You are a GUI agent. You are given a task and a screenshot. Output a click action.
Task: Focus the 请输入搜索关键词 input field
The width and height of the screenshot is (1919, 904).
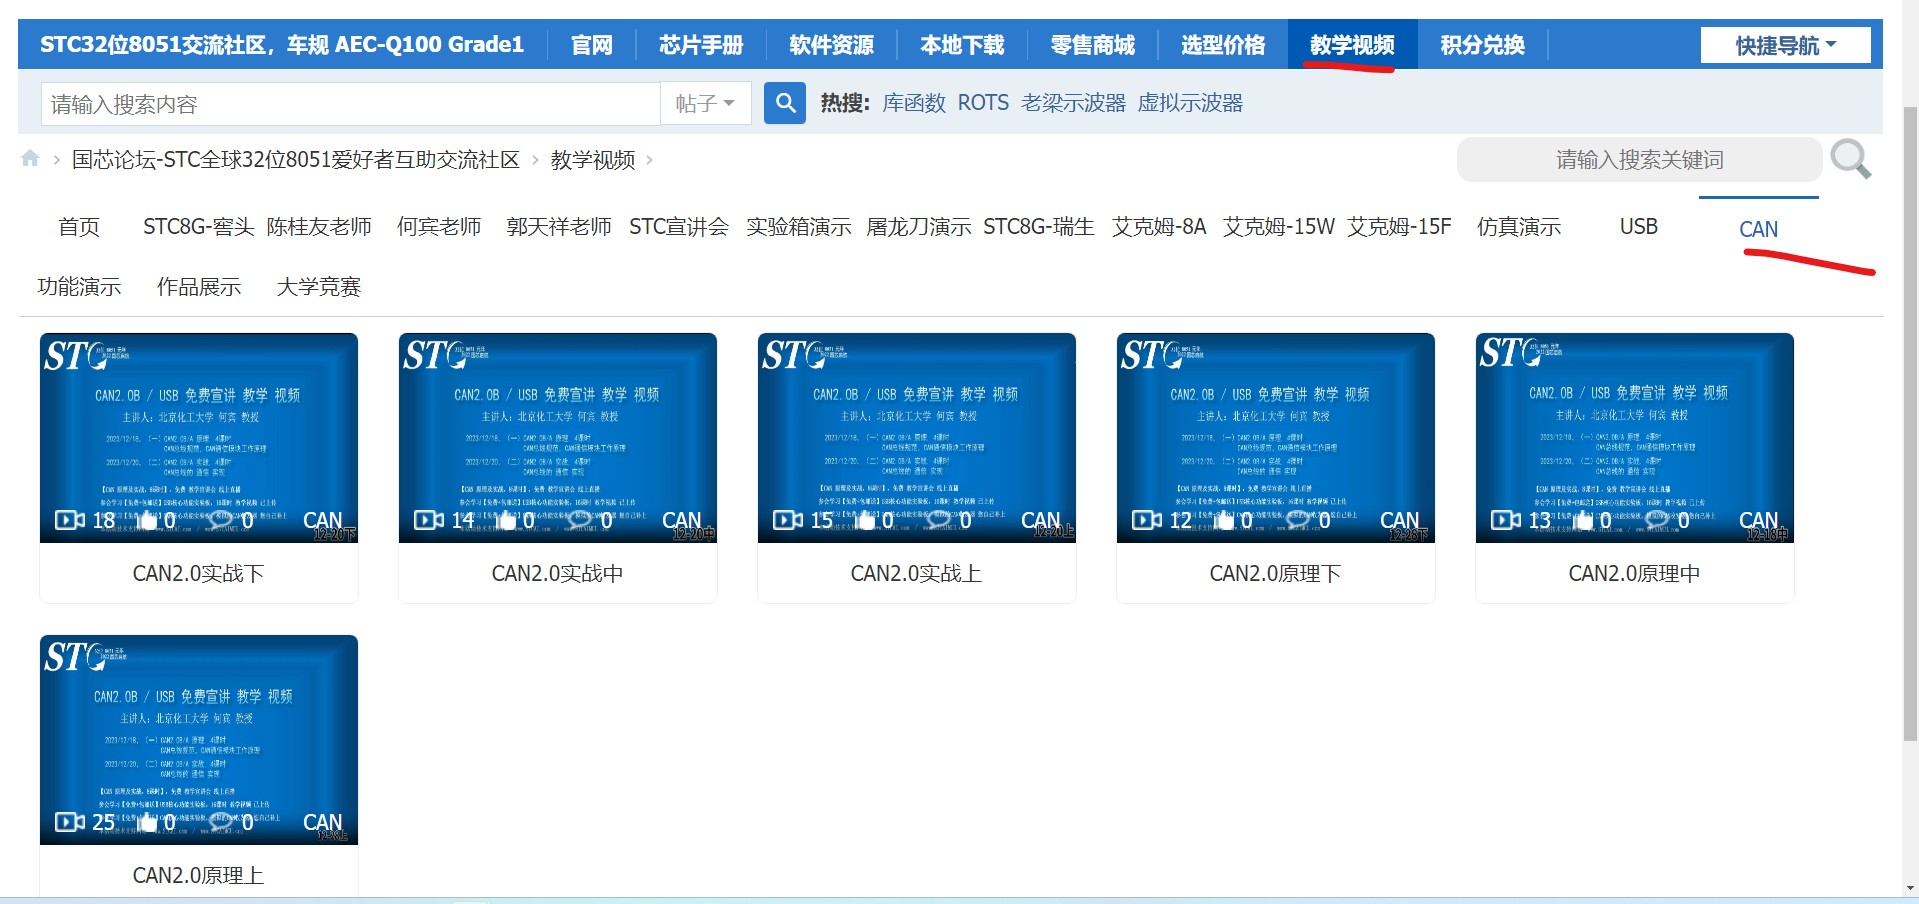[x=1639, y=159]
